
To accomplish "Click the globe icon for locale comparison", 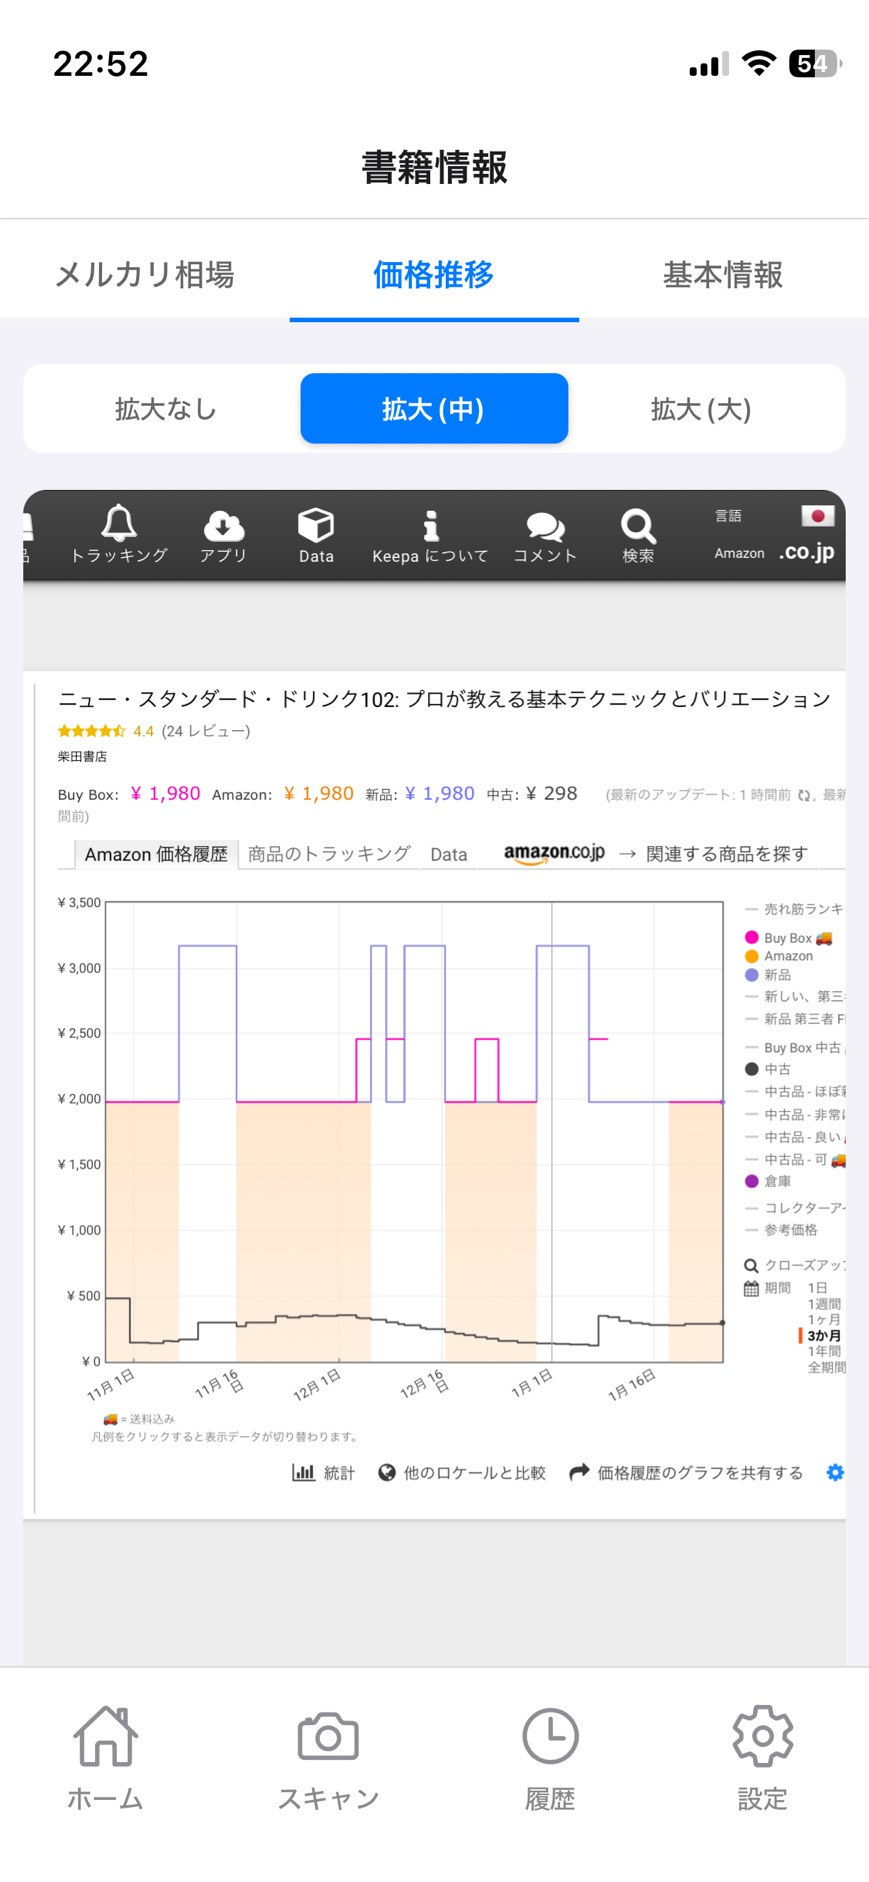I will [387, 1473].
